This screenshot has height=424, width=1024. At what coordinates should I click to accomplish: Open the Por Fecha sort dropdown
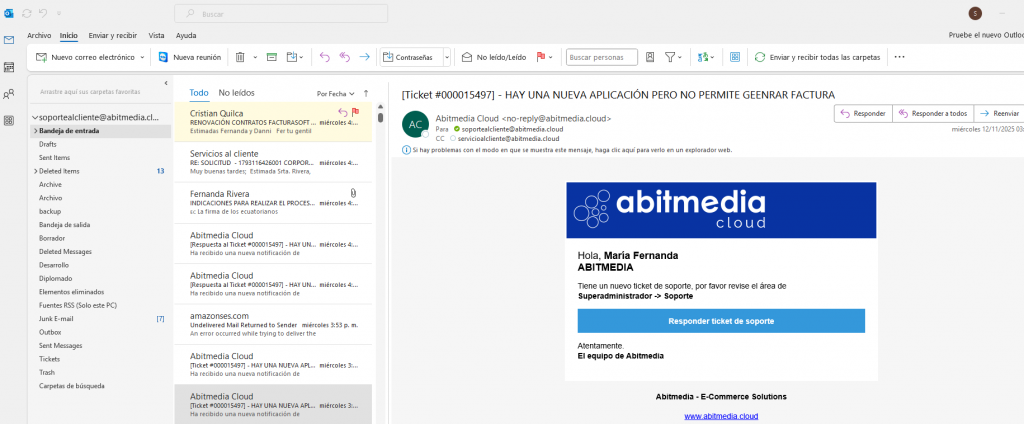(335, 93)
